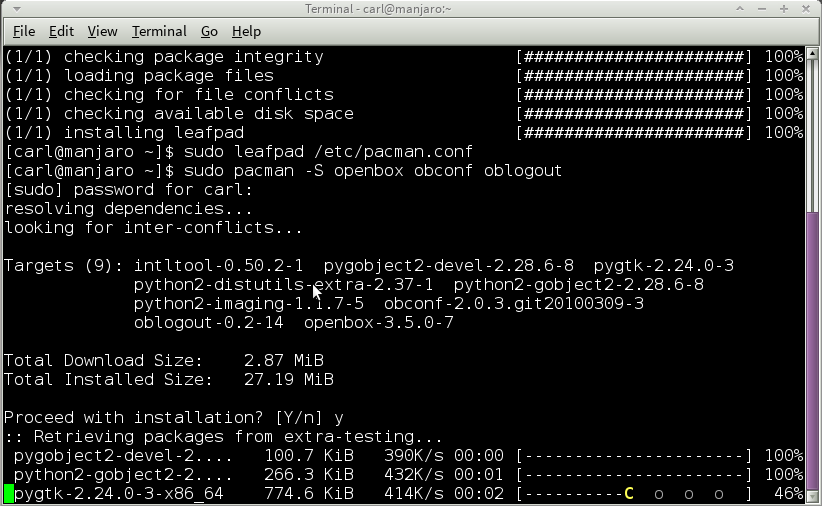This screenshot has height=506, width=822.
Task: Open the Go menu
Action: pyautogui.click(x=209, y=31)
